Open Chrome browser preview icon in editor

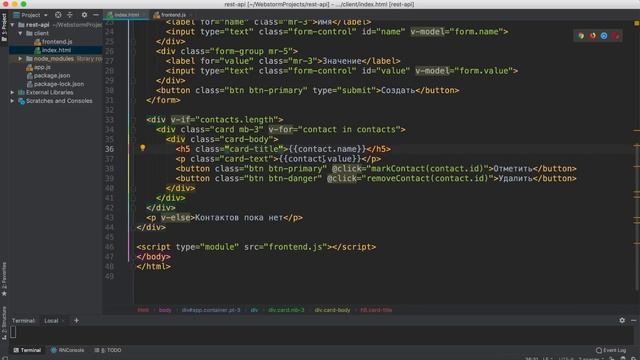click(x=581, y=36)
